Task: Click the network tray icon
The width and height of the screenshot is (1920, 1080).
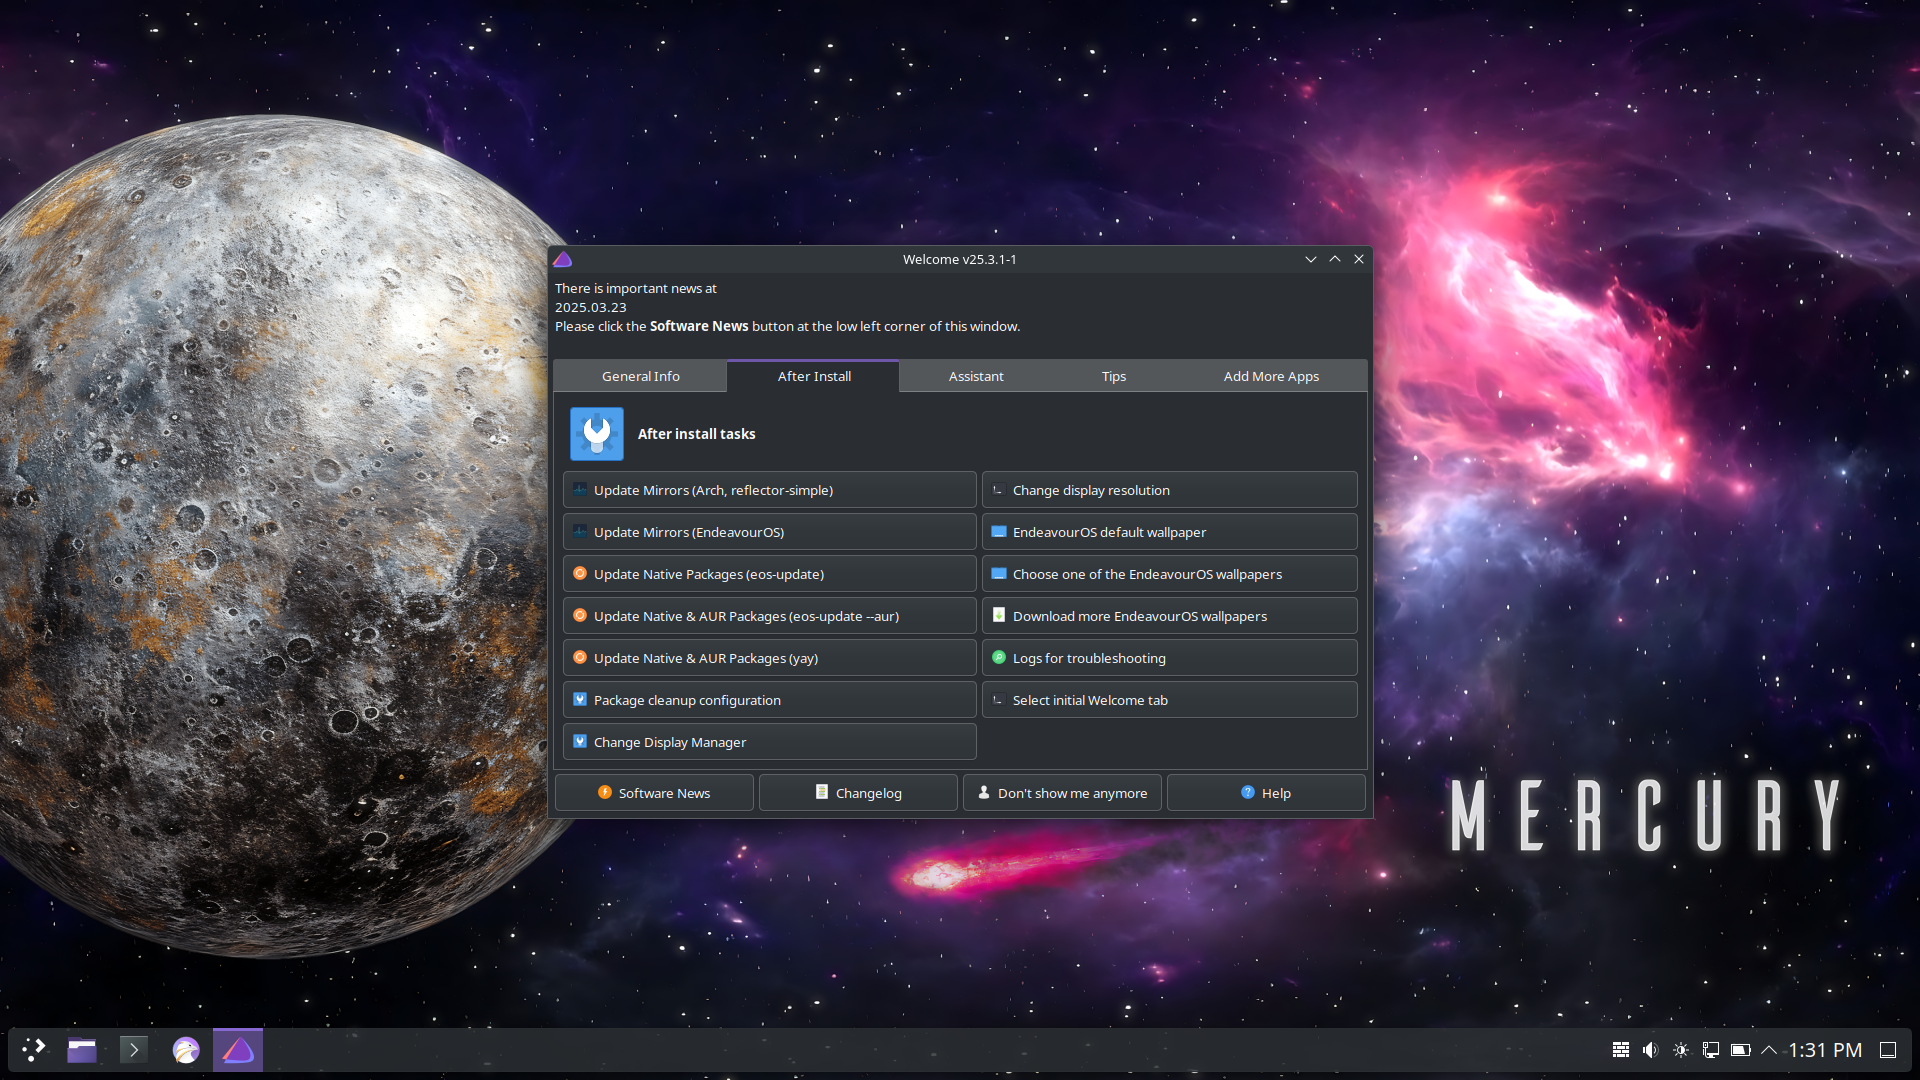Action: pos(1711,1050)
